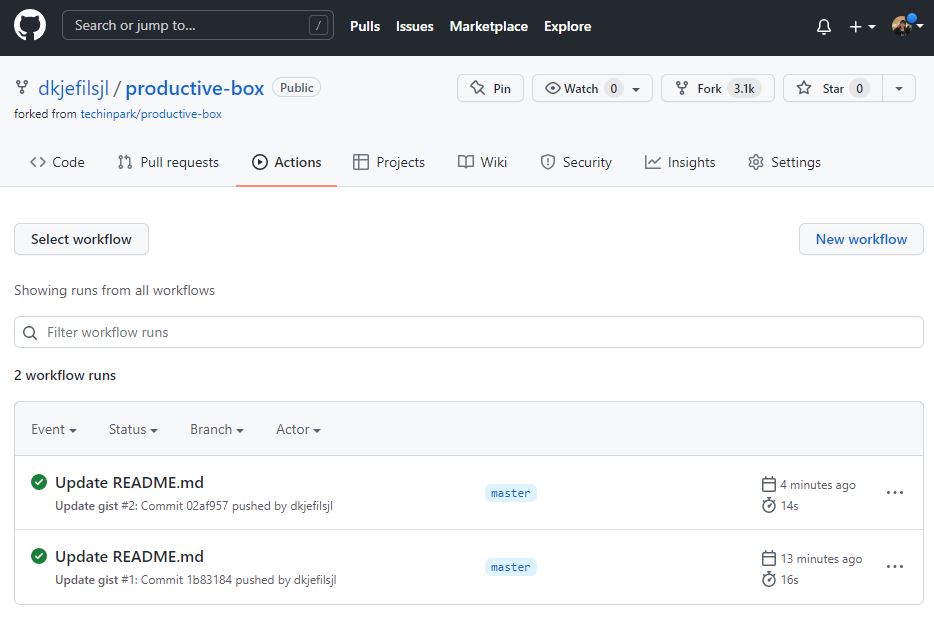
Task: Click the slash shortcut key icon
Action: point(318,26)
